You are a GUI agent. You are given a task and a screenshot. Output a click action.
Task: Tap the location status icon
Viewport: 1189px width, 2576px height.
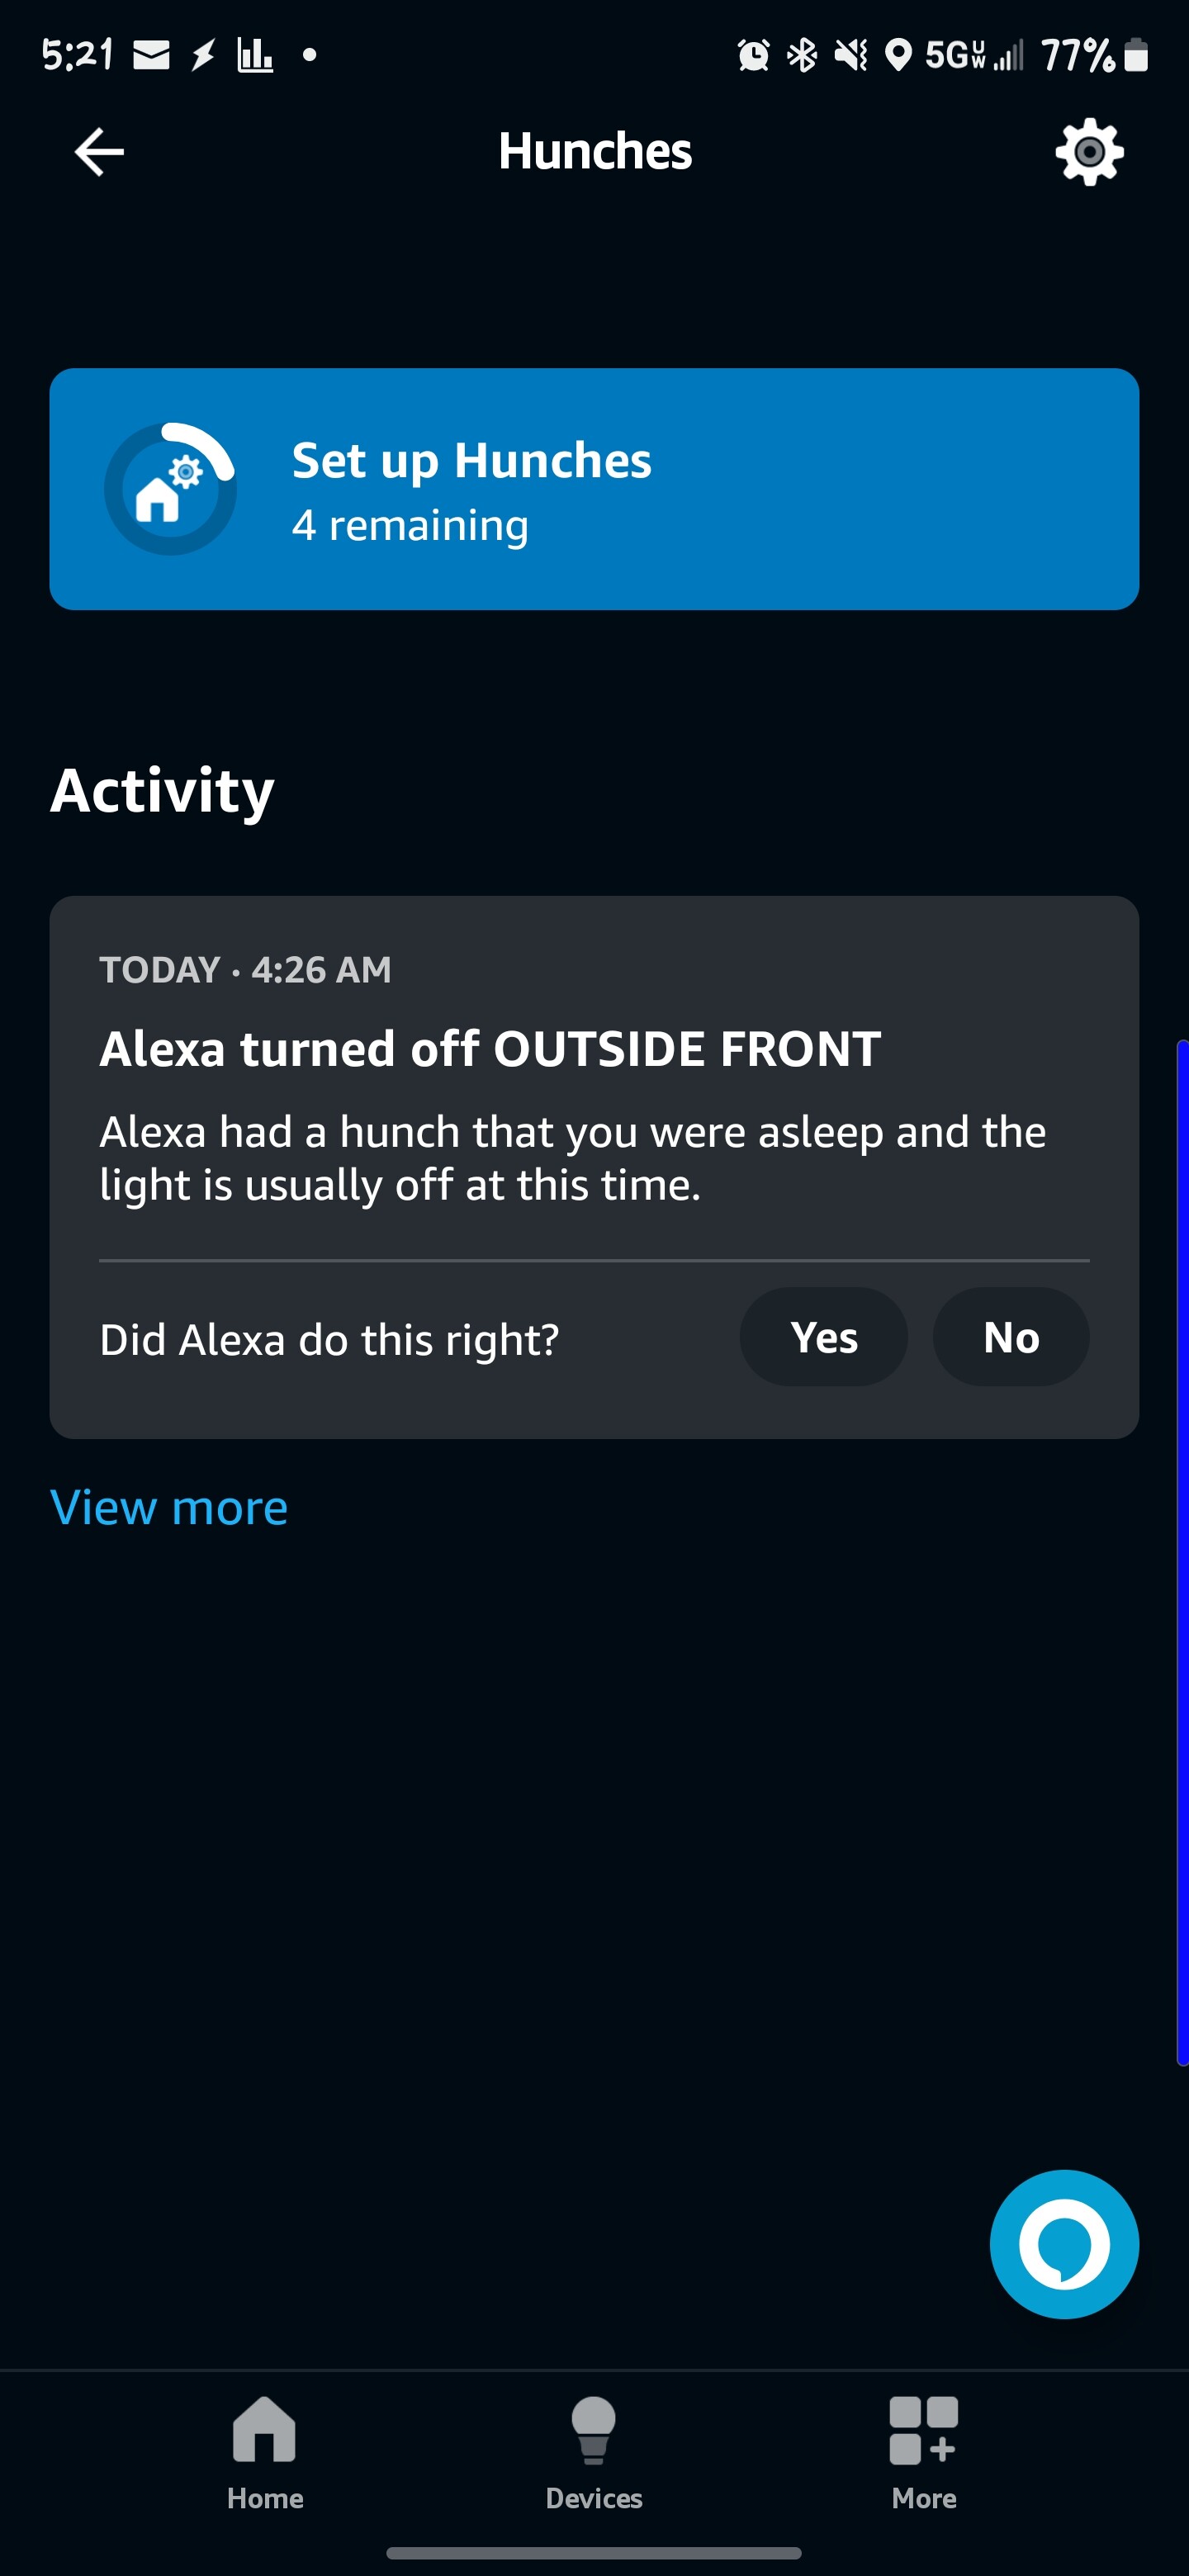(x=898, y=55)
